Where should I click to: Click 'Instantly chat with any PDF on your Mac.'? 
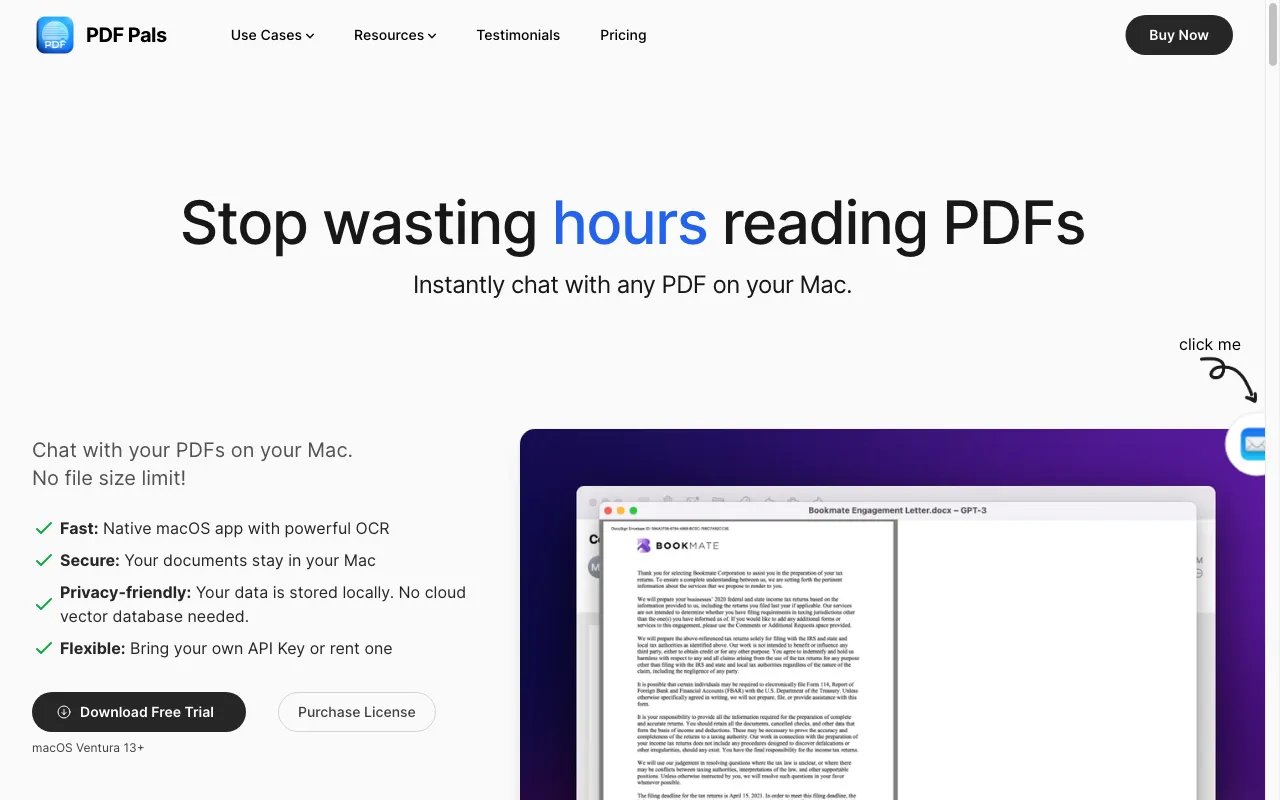click(x=633, y=285)
